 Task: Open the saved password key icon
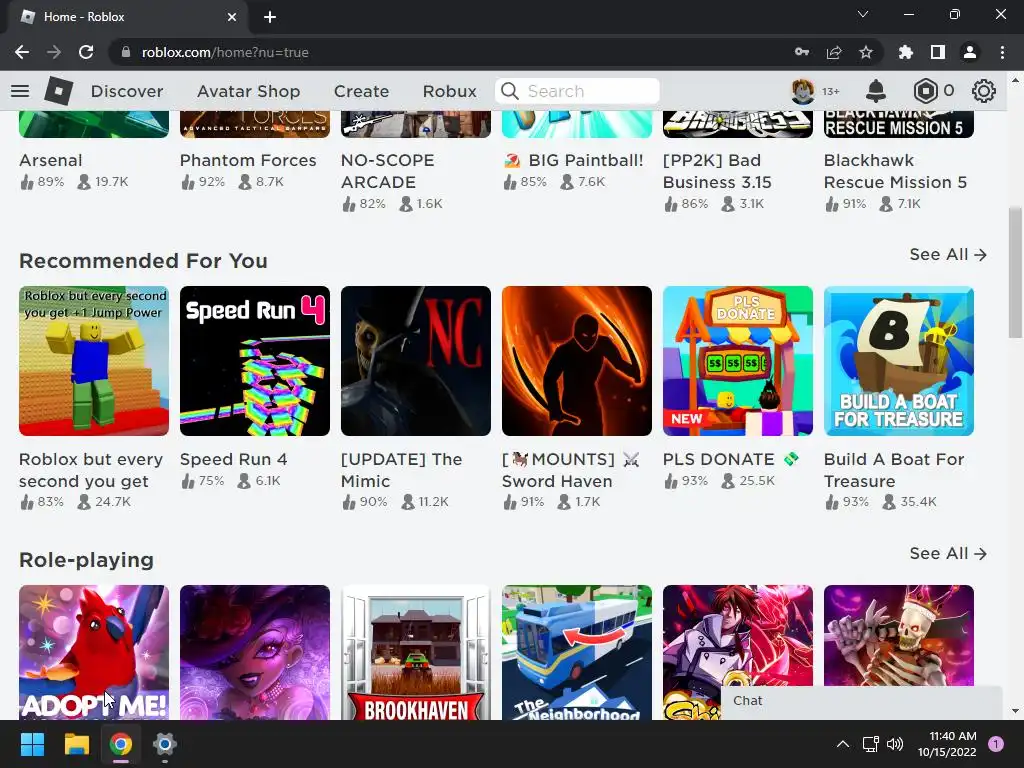coord(802,52)
